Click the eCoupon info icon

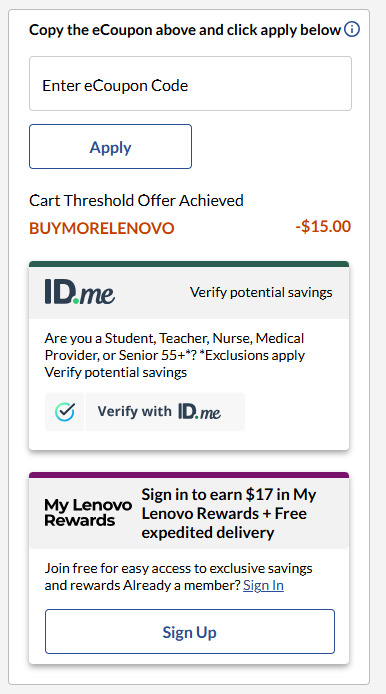(352, 30)
